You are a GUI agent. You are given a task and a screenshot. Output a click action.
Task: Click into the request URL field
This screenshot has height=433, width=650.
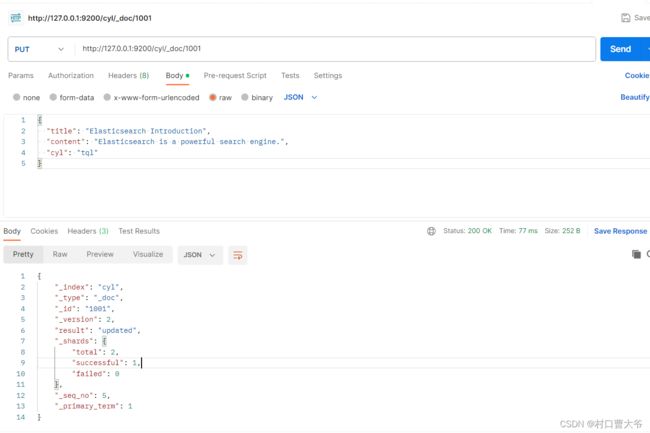335,49
